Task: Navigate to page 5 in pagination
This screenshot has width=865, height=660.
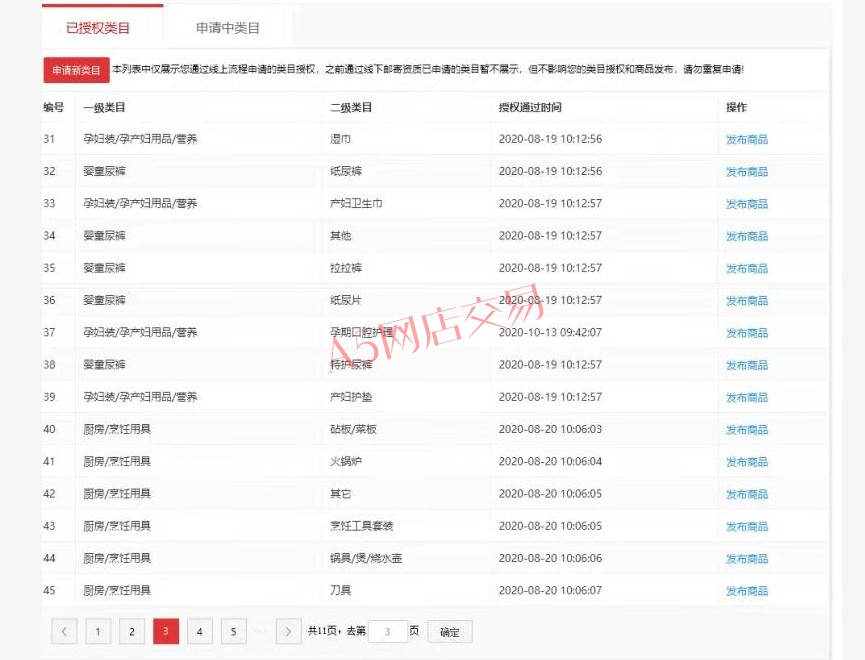Action: coord(234,631)
